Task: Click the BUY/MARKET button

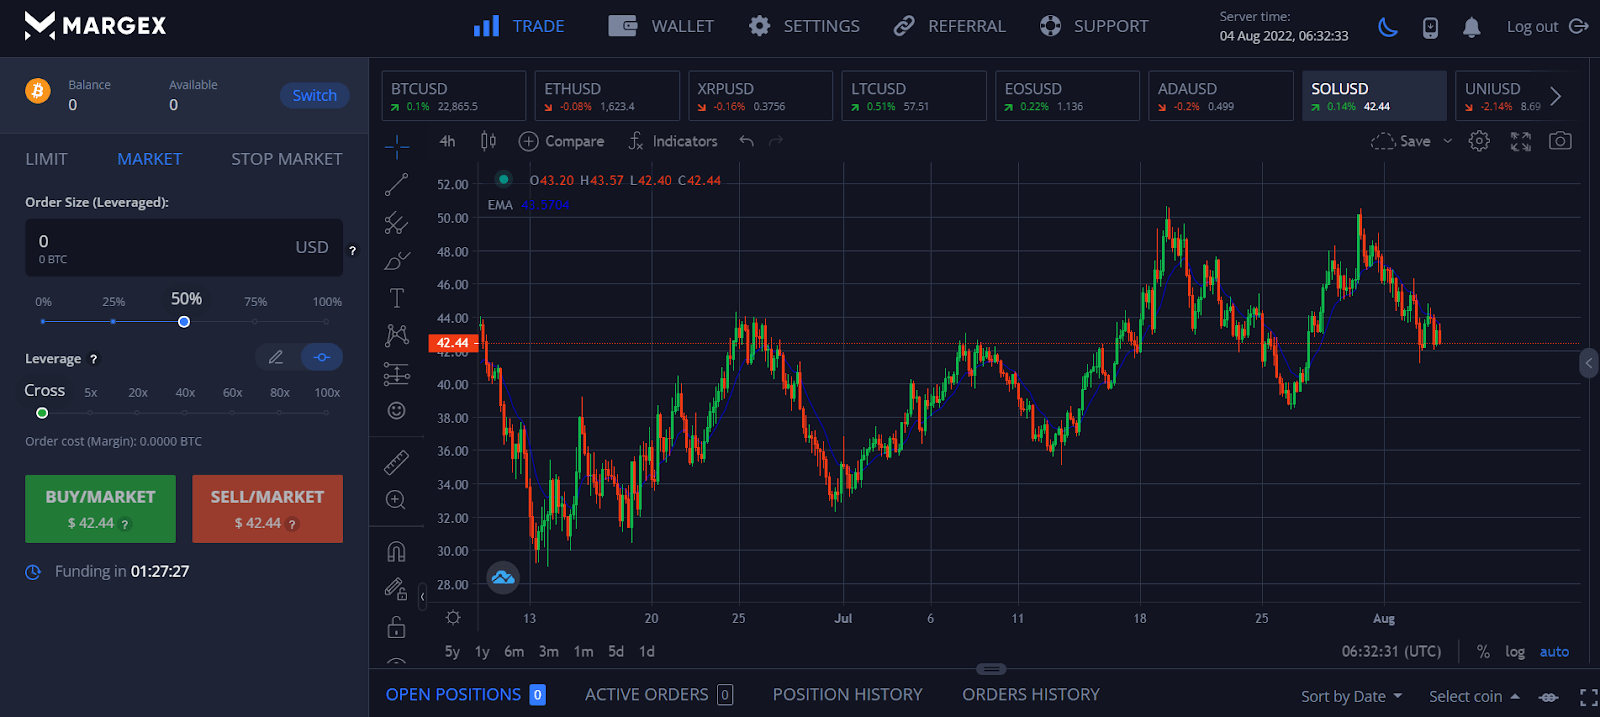Action: click(x=100, y=509)
